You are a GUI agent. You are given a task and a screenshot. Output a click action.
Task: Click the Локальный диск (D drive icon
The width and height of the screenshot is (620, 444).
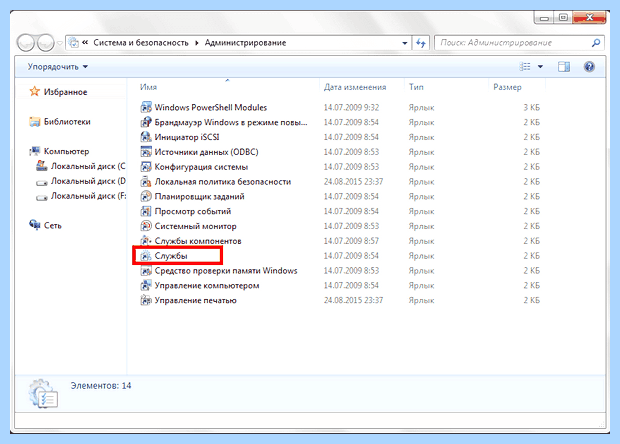tap(42, 181)
